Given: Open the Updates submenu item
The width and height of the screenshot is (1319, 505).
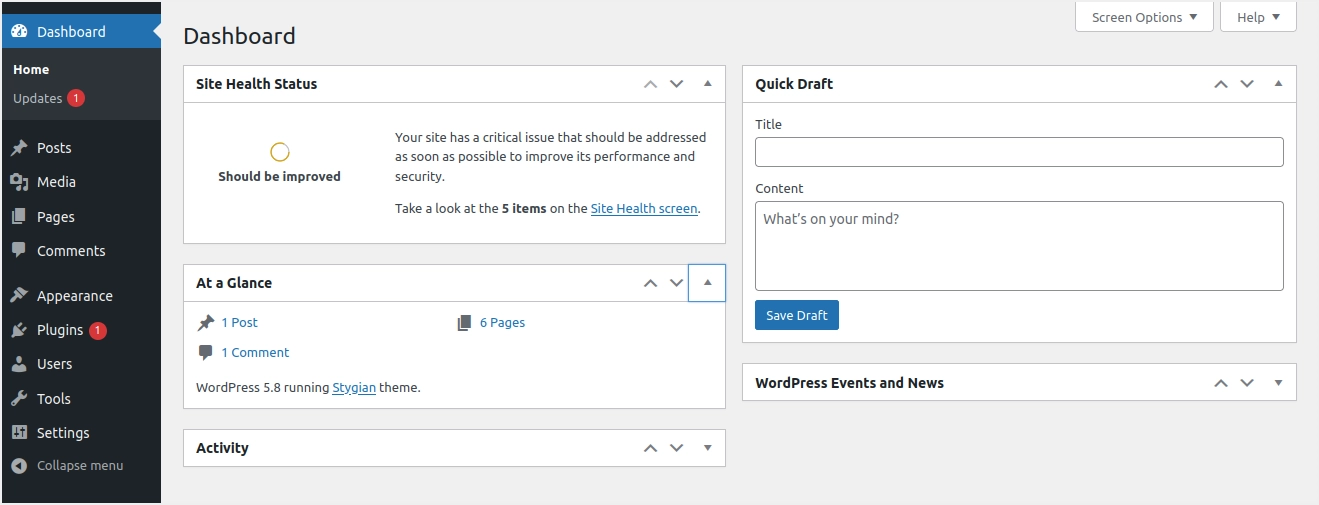Looking at the screenshot, I should point(38,98).
